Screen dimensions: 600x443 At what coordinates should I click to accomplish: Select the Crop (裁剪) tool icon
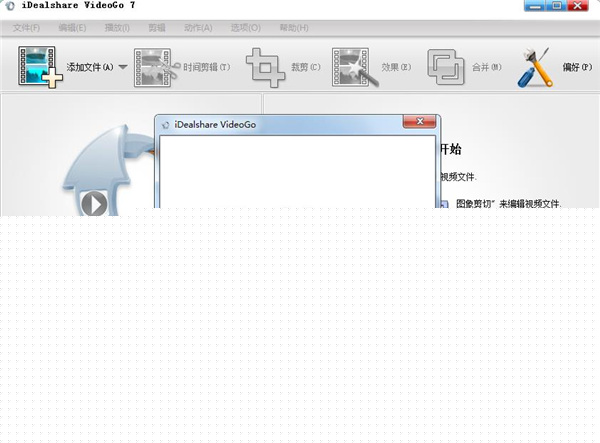coord(265,68)
